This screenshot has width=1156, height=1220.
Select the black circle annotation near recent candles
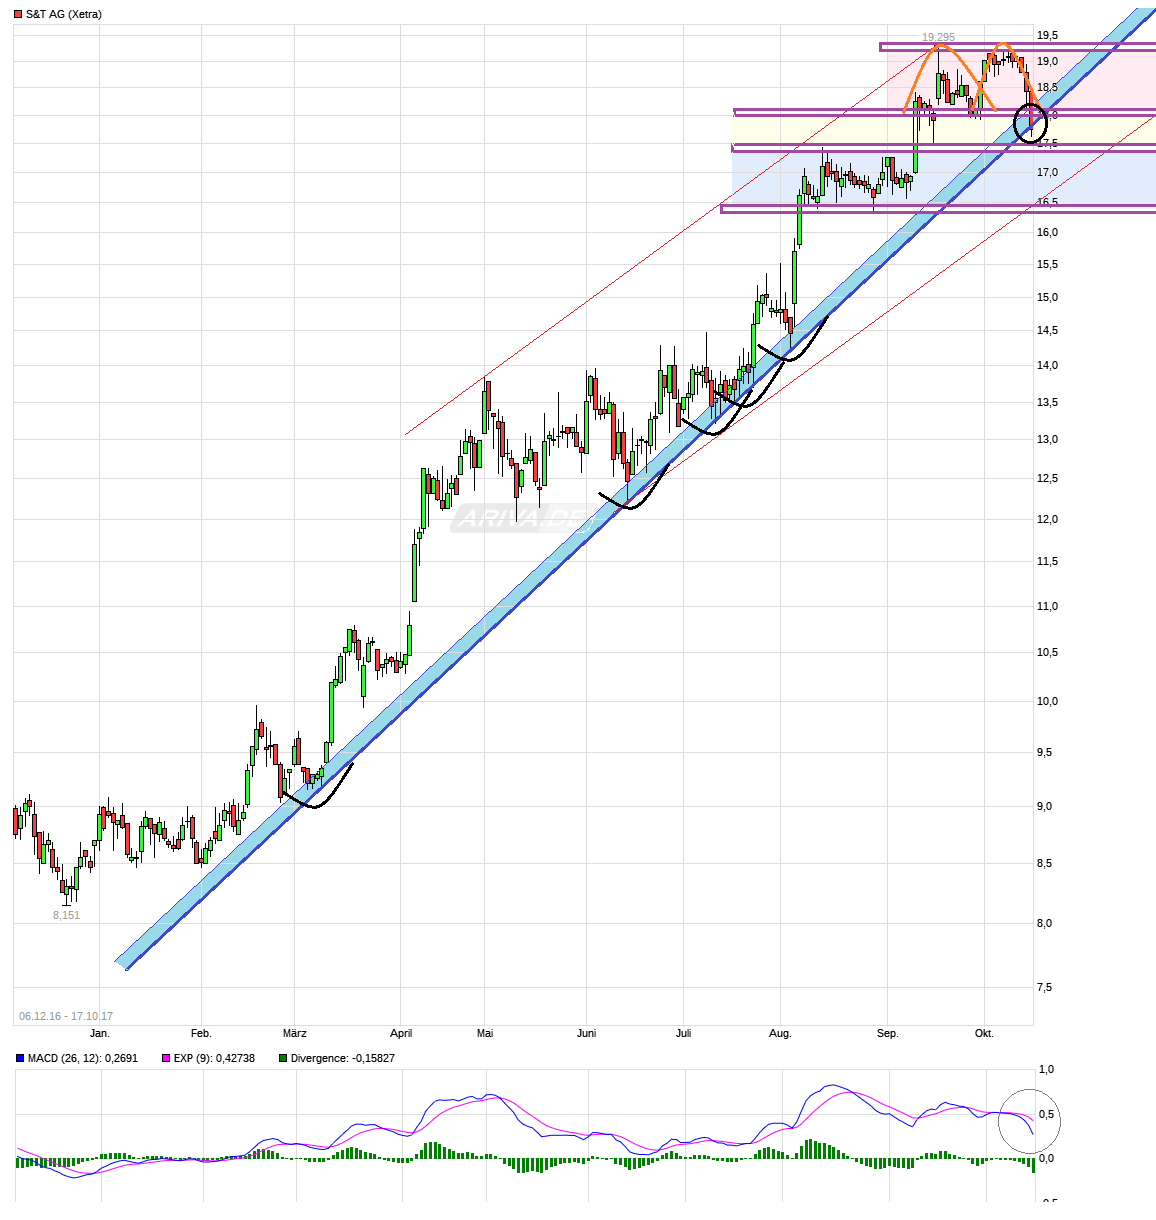1030,122
